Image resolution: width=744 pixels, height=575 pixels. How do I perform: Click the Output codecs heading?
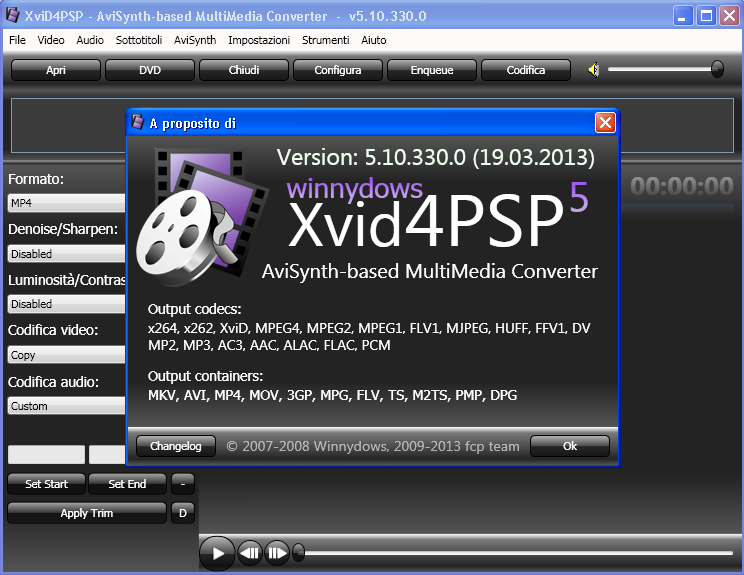[195, 309]
